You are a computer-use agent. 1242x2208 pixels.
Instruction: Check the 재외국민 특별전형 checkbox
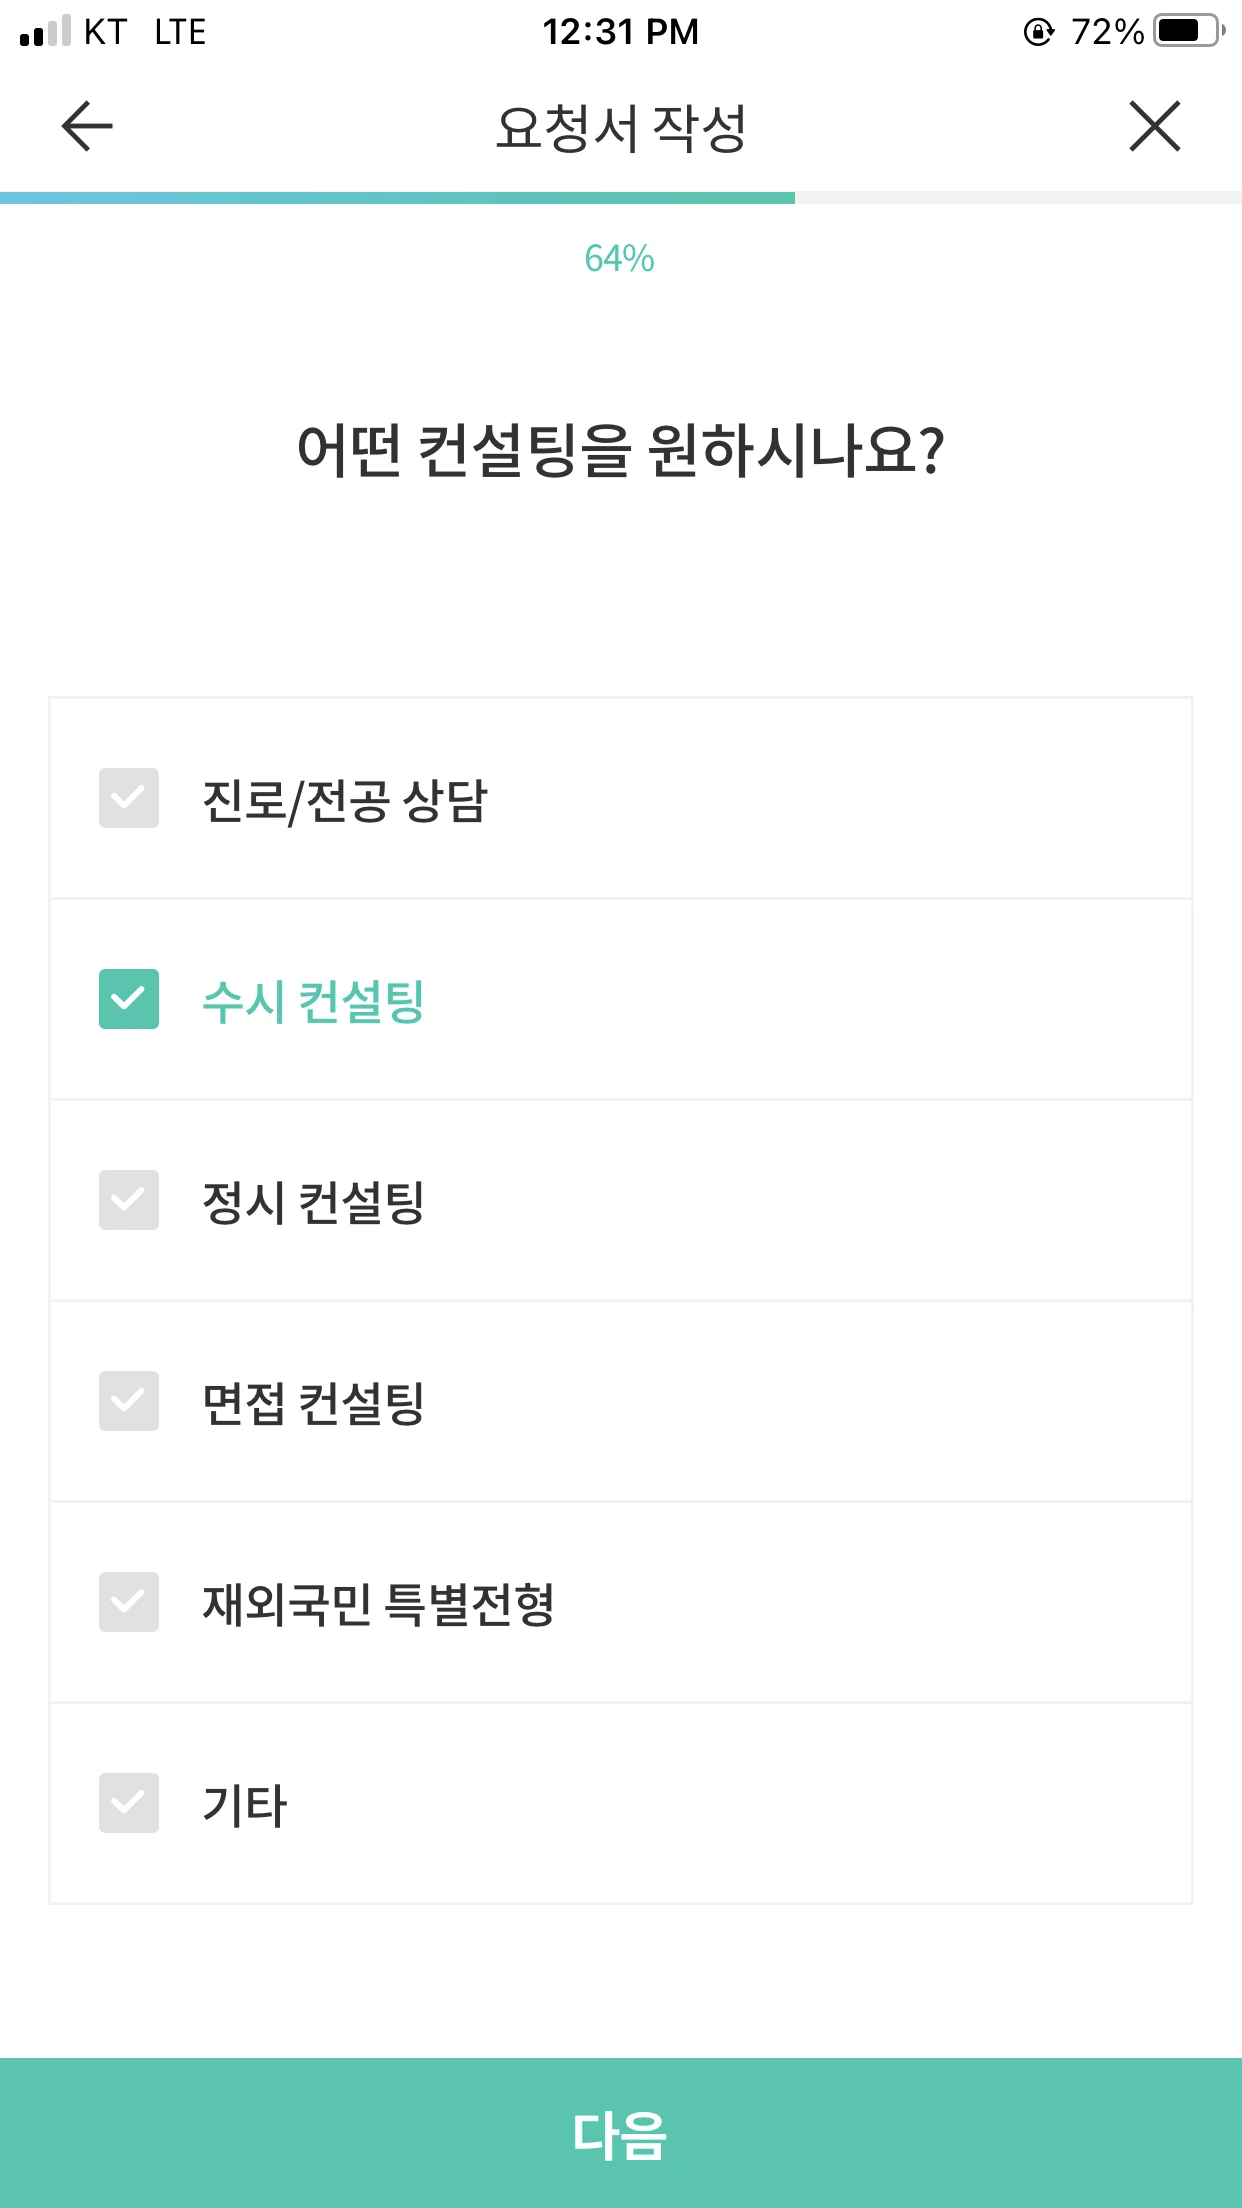point(129,1602)
